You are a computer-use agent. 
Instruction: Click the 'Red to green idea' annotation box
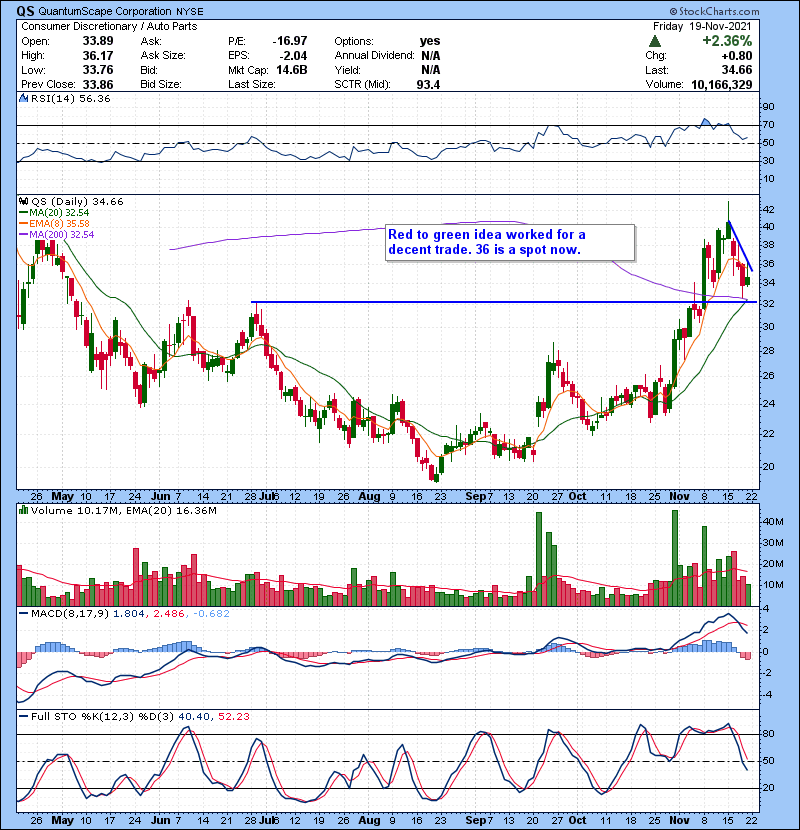pyautogui.click(x=510, y=242)
